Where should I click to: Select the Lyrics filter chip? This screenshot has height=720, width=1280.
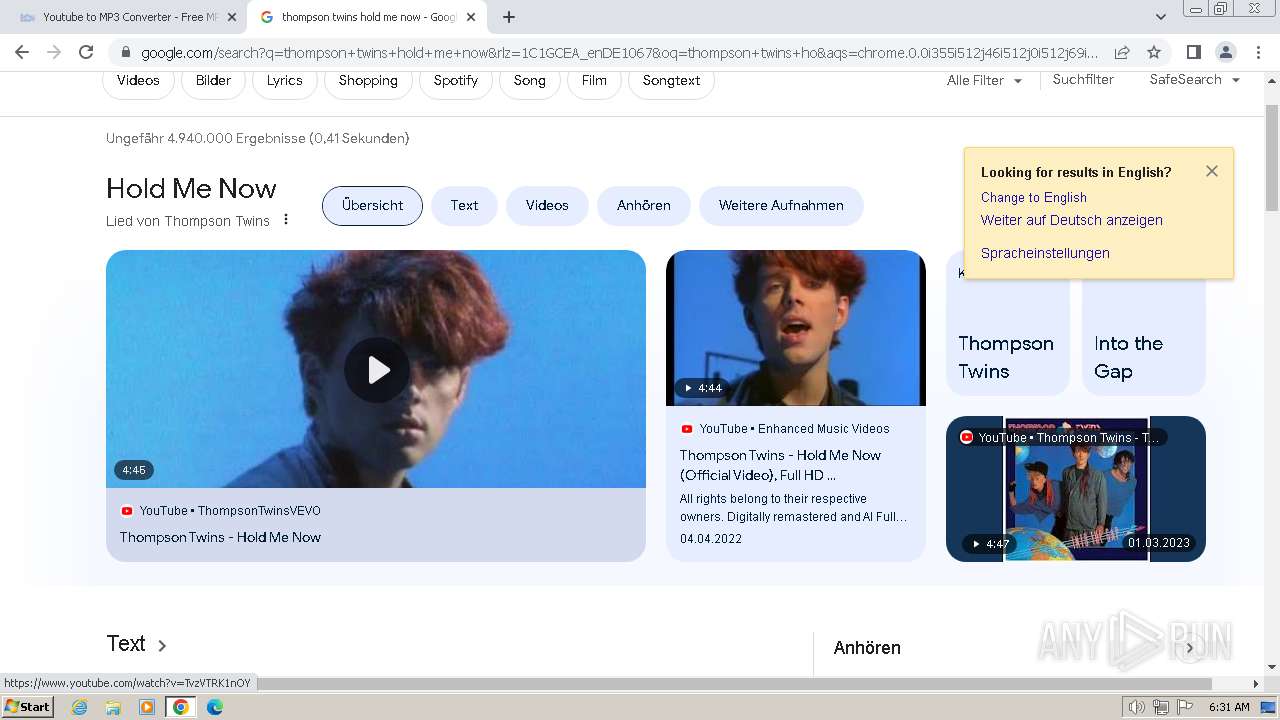point(284,80)
